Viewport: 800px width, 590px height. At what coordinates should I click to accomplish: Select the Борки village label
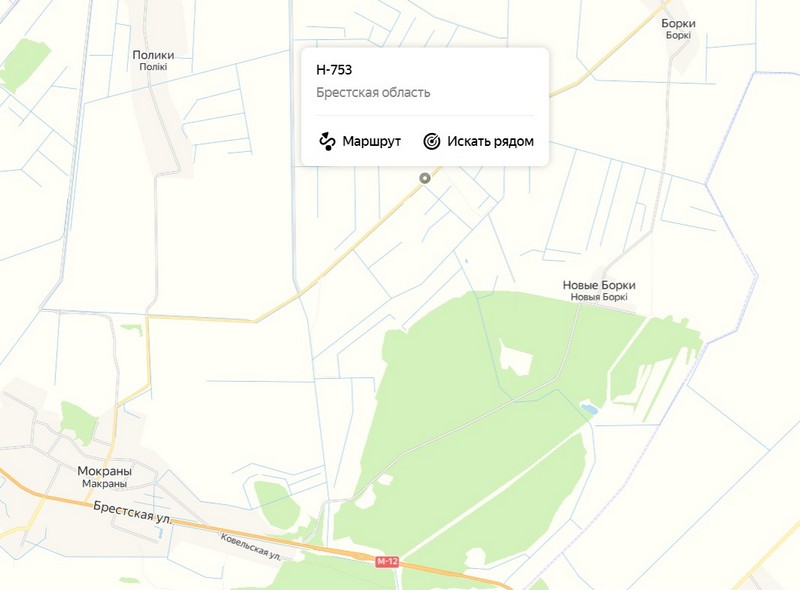click(x=678, y=23)
